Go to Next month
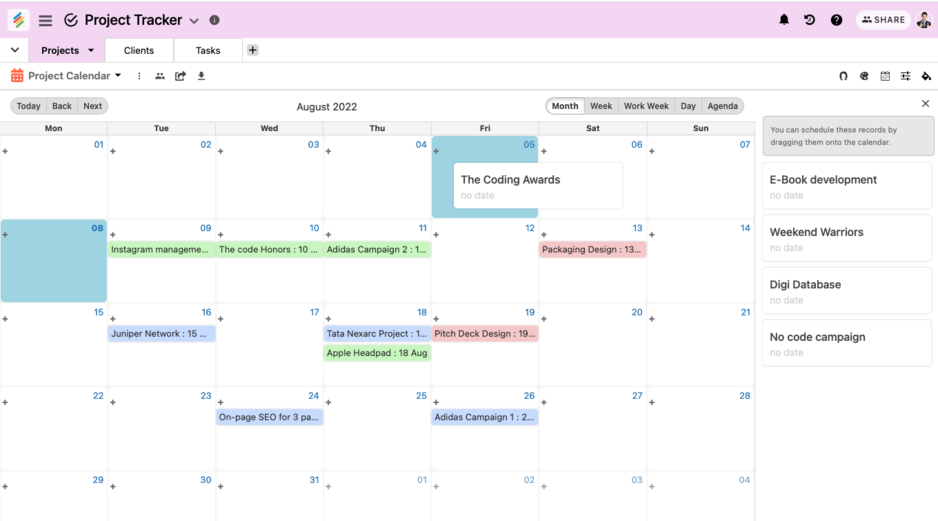This screenshot has height=521, width=938. [92, 106]
